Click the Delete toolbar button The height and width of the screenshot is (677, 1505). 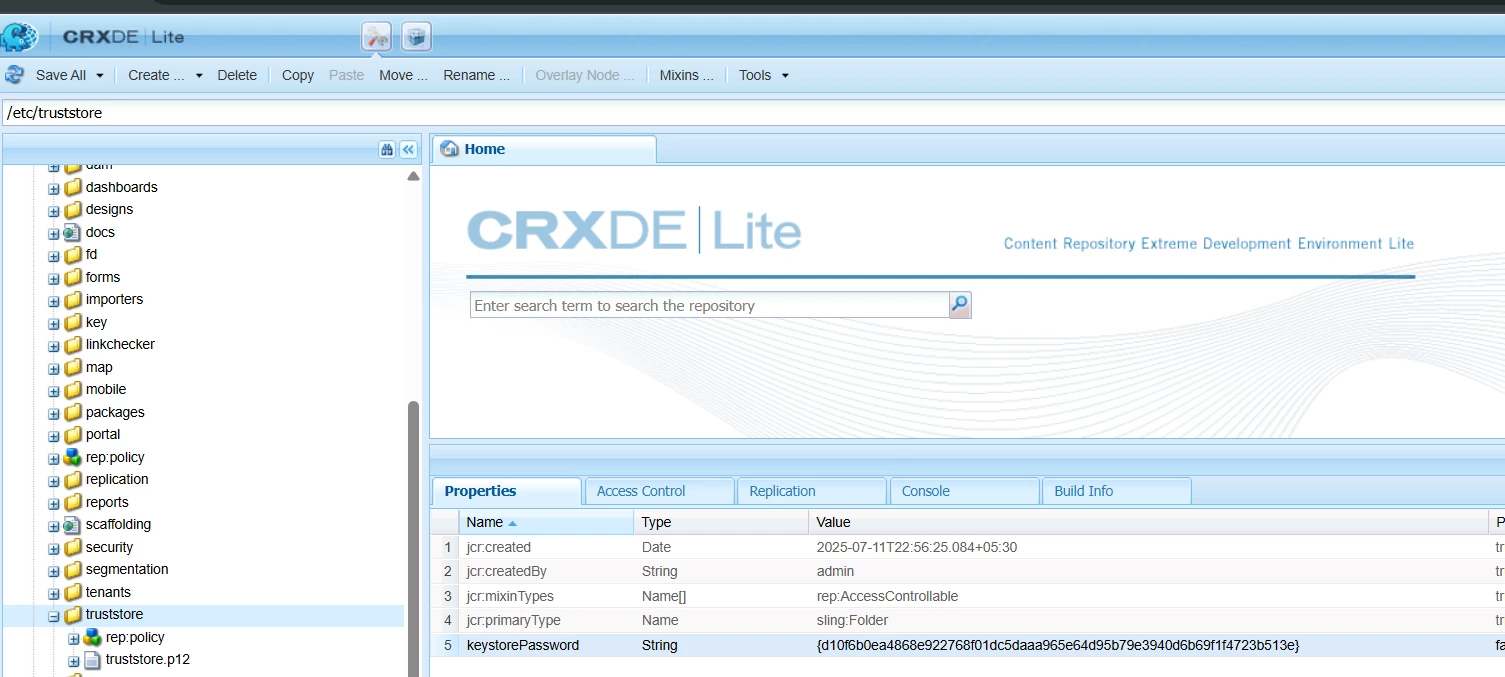click(237, 75)
